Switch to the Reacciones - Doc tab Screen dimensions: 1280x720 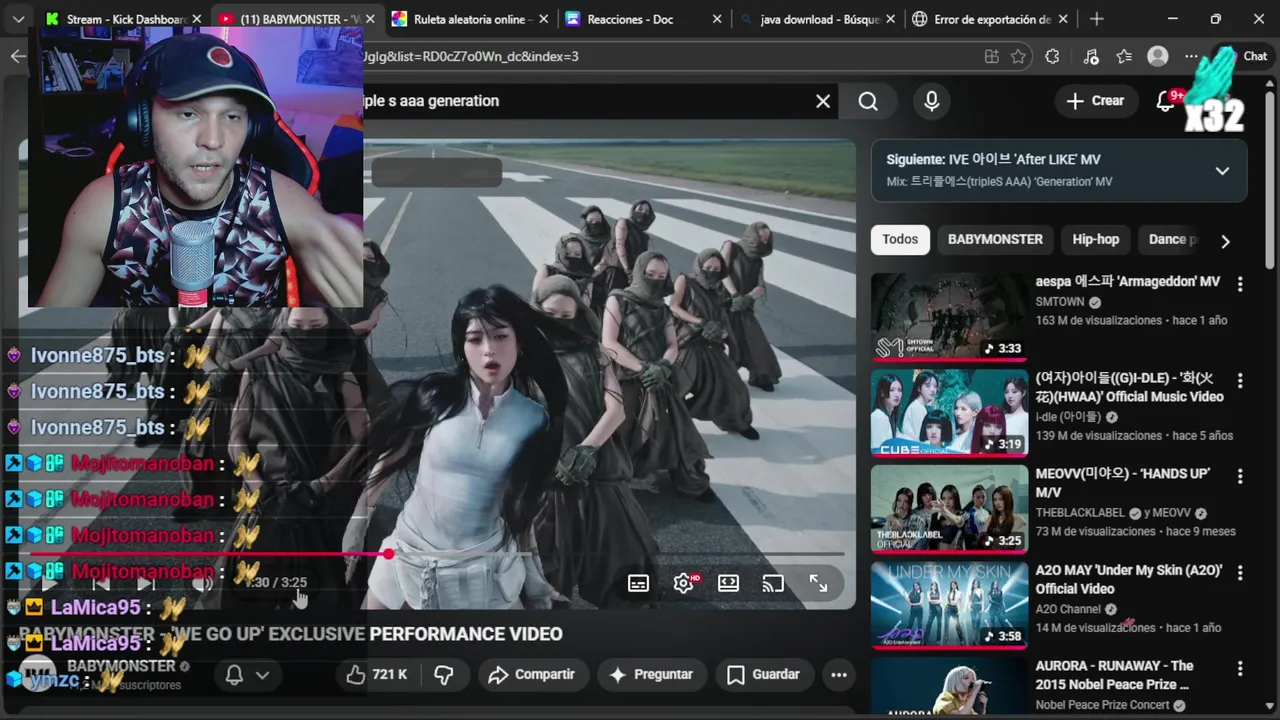(x=641, y=19)
